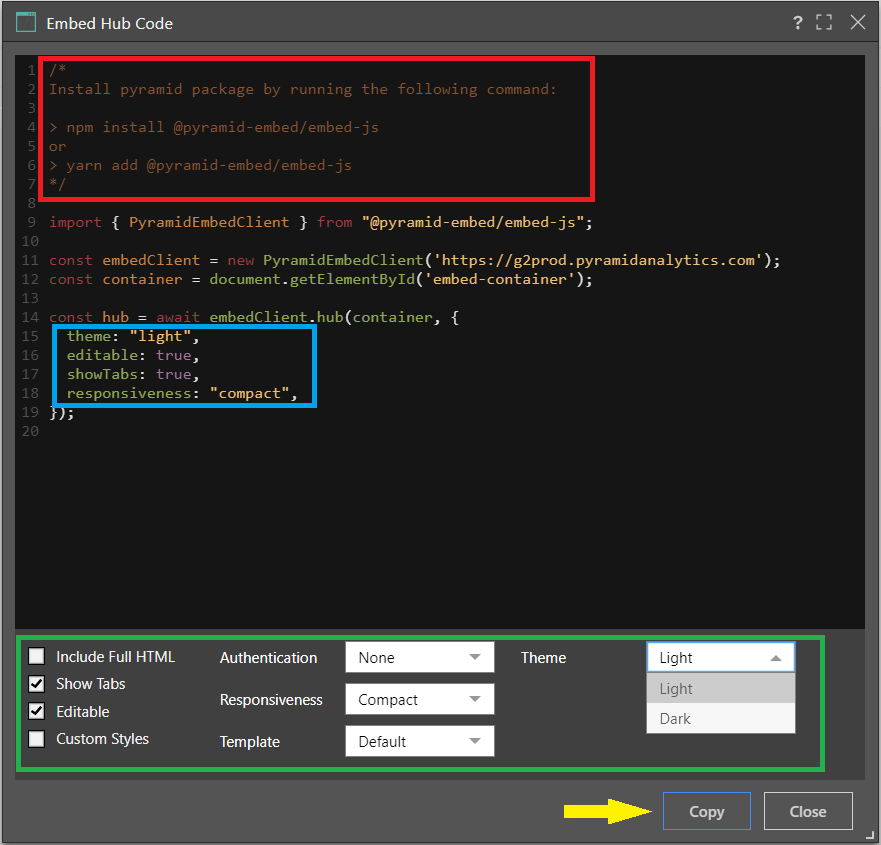The image size is (881, 845).
Task: Open the Template dropdown
Action: click(420, 742)
